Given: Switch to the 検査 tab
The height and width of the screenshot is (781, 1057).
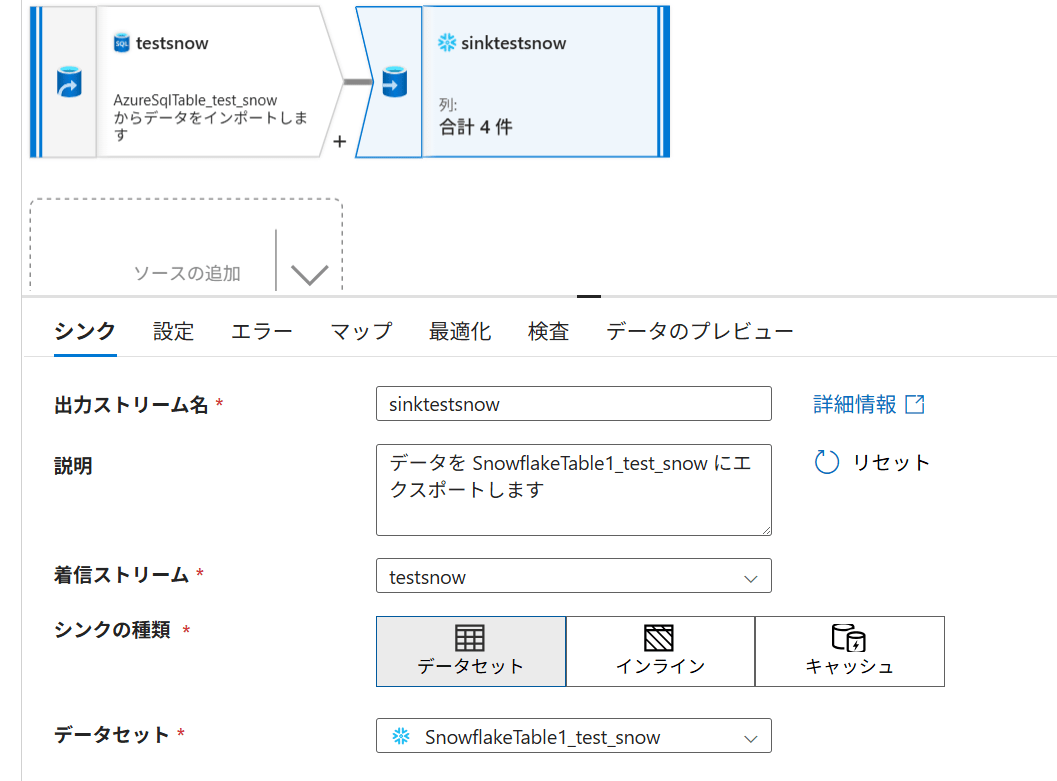Looking at the screenshot, I should pyautogui.click(x=548, y=331).
